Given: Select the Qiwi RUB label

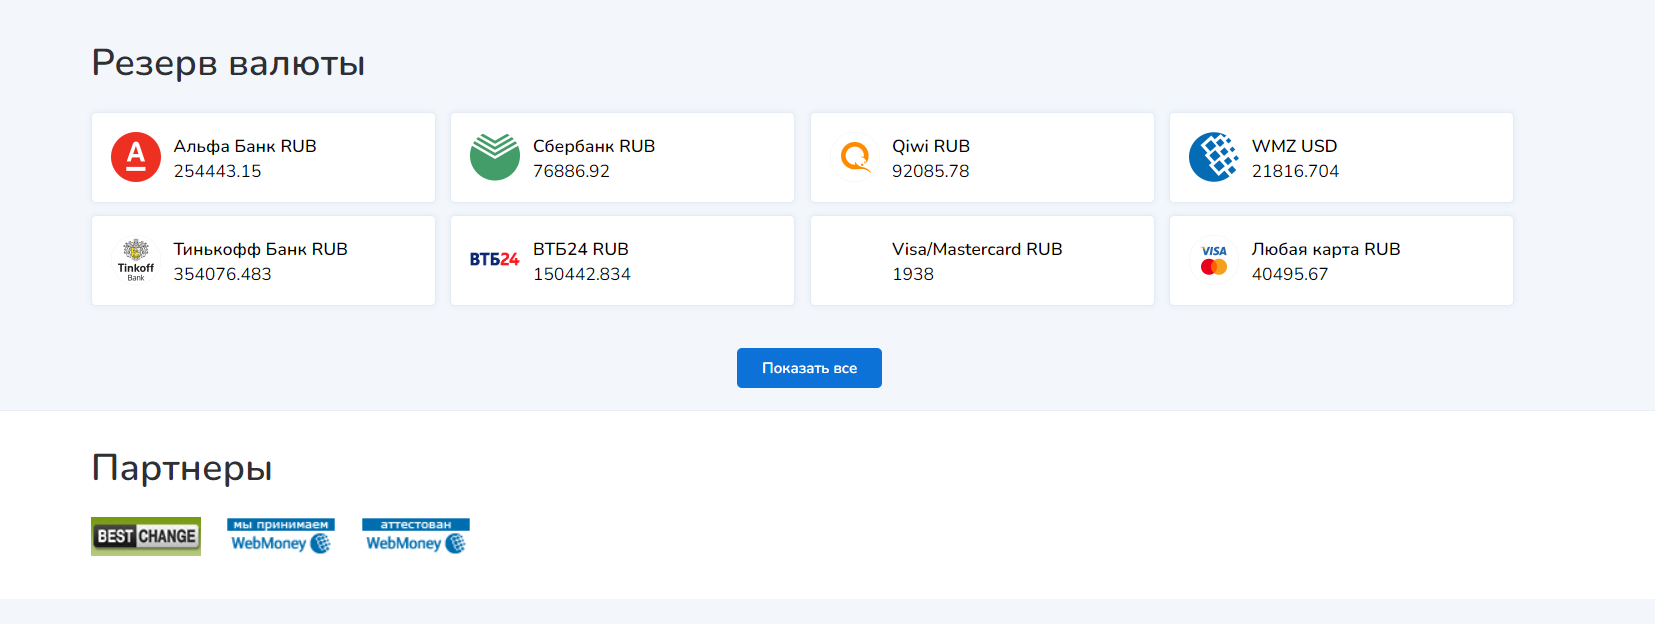Looking at the screenshot, I should (x=931, y=146).
